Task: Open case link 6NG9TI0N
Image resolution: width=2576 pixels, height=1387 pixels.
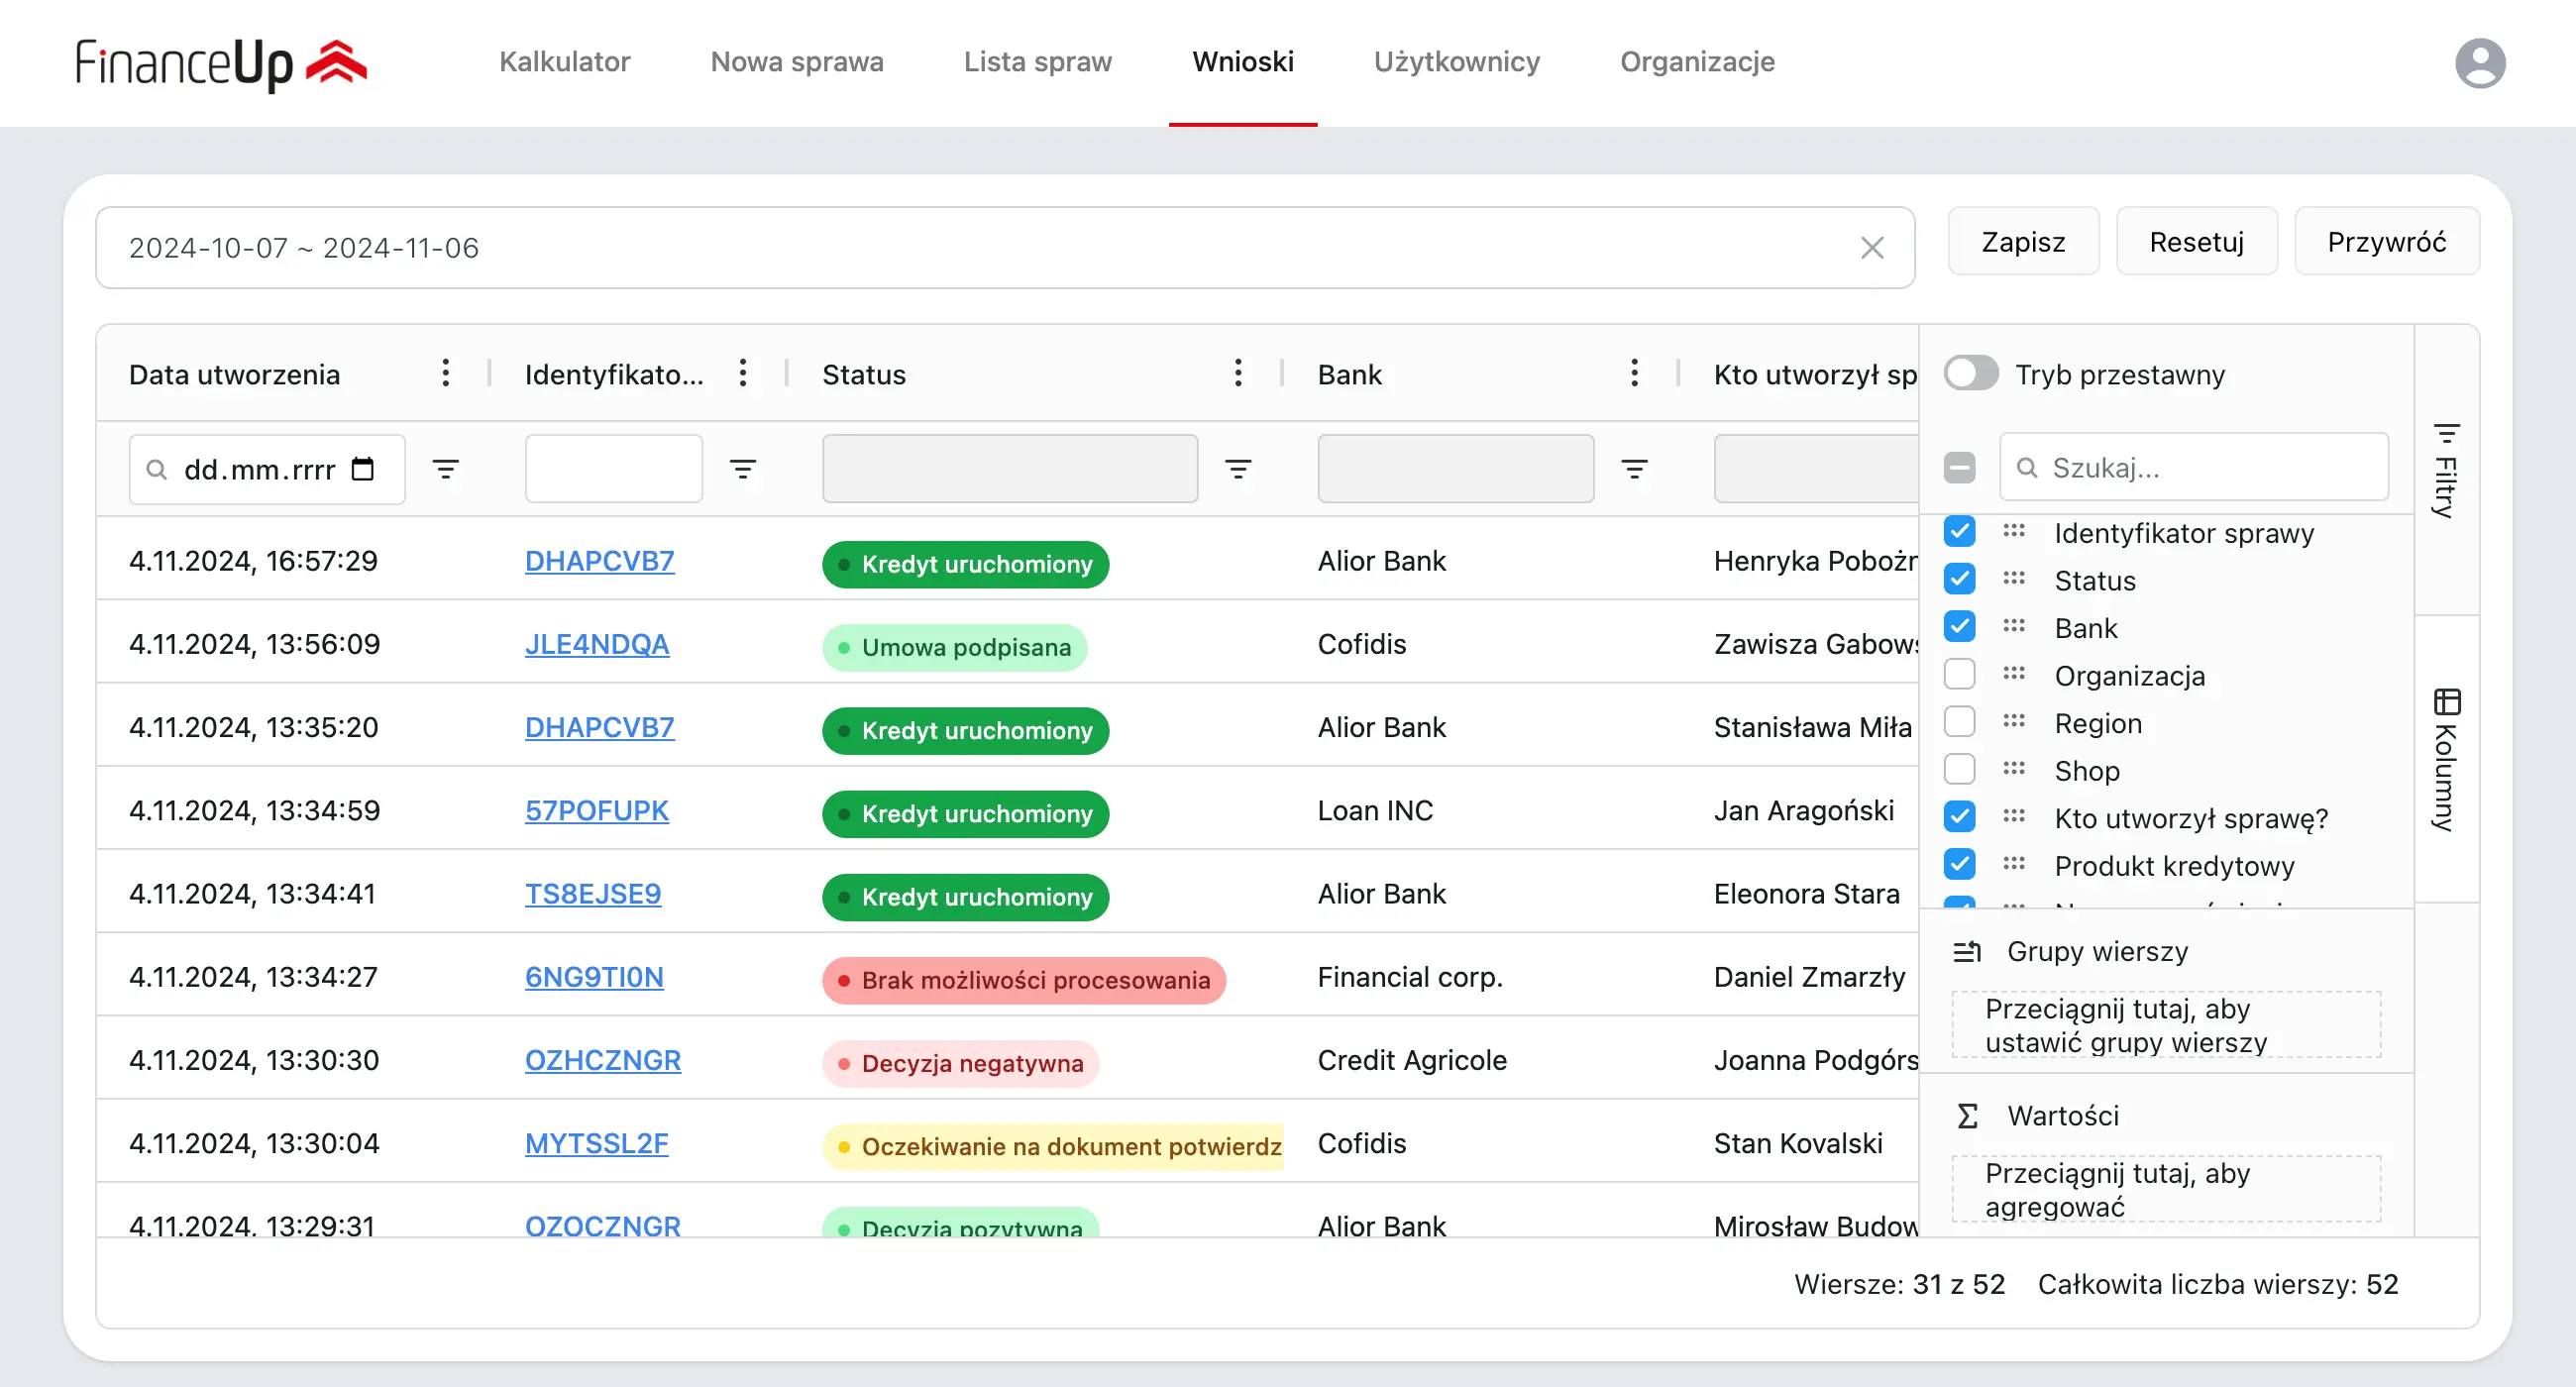Action: pos(594,977)
